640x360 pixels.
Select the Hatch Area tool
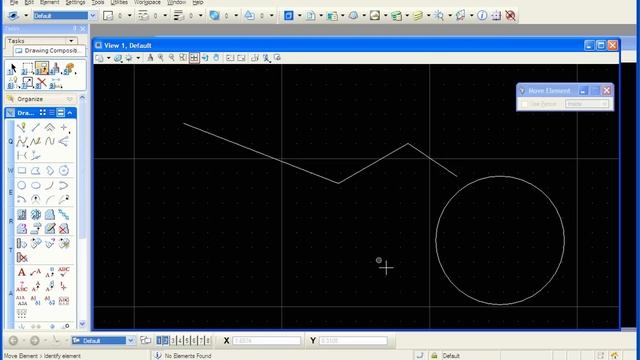click(x=22, y=215)
